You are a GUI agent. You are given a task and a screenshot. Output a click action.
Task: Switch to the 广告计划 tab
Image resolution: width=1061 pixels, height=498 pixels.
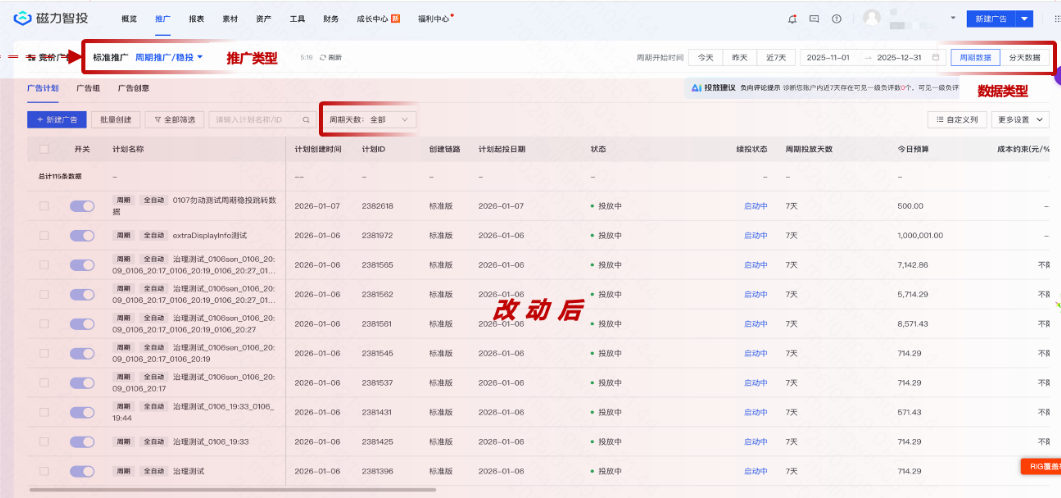[x=43, y=89]
